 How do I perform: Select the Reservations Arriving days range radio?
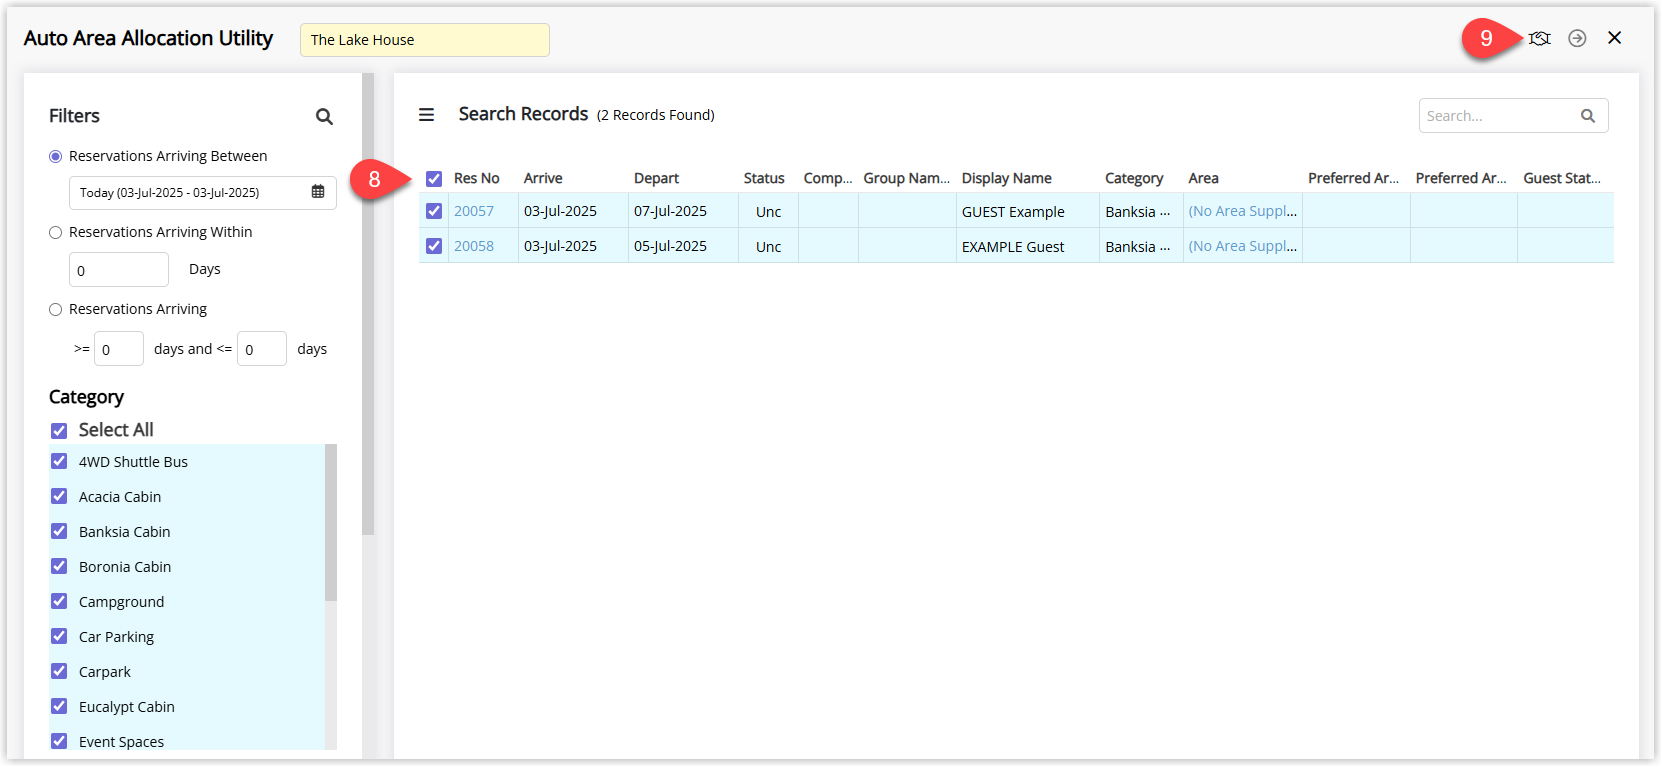pyautogui.click(x=56, y=309)
